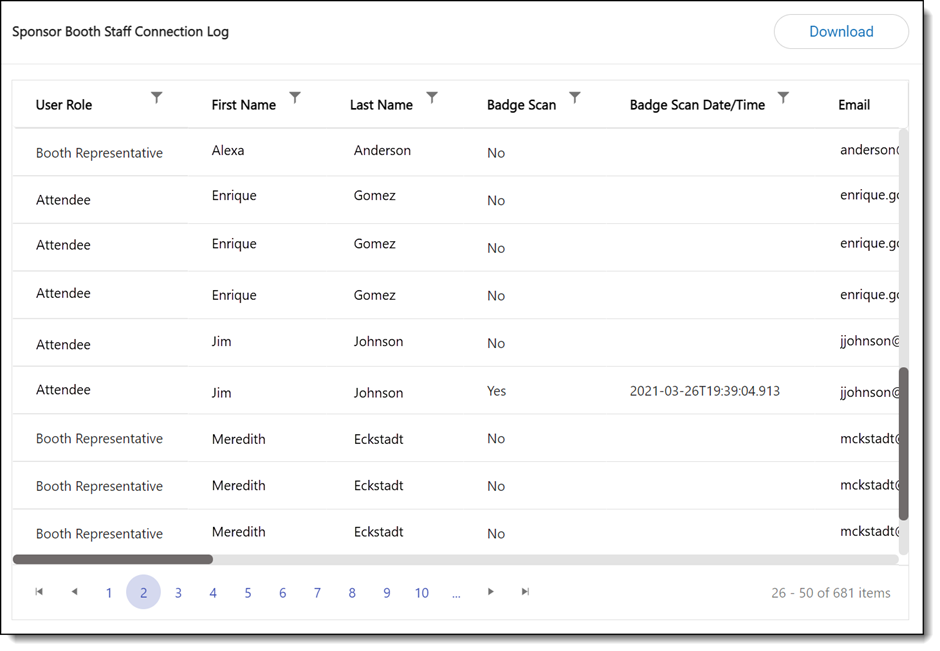Go to the previous page arrow

(x=74, y=592)
